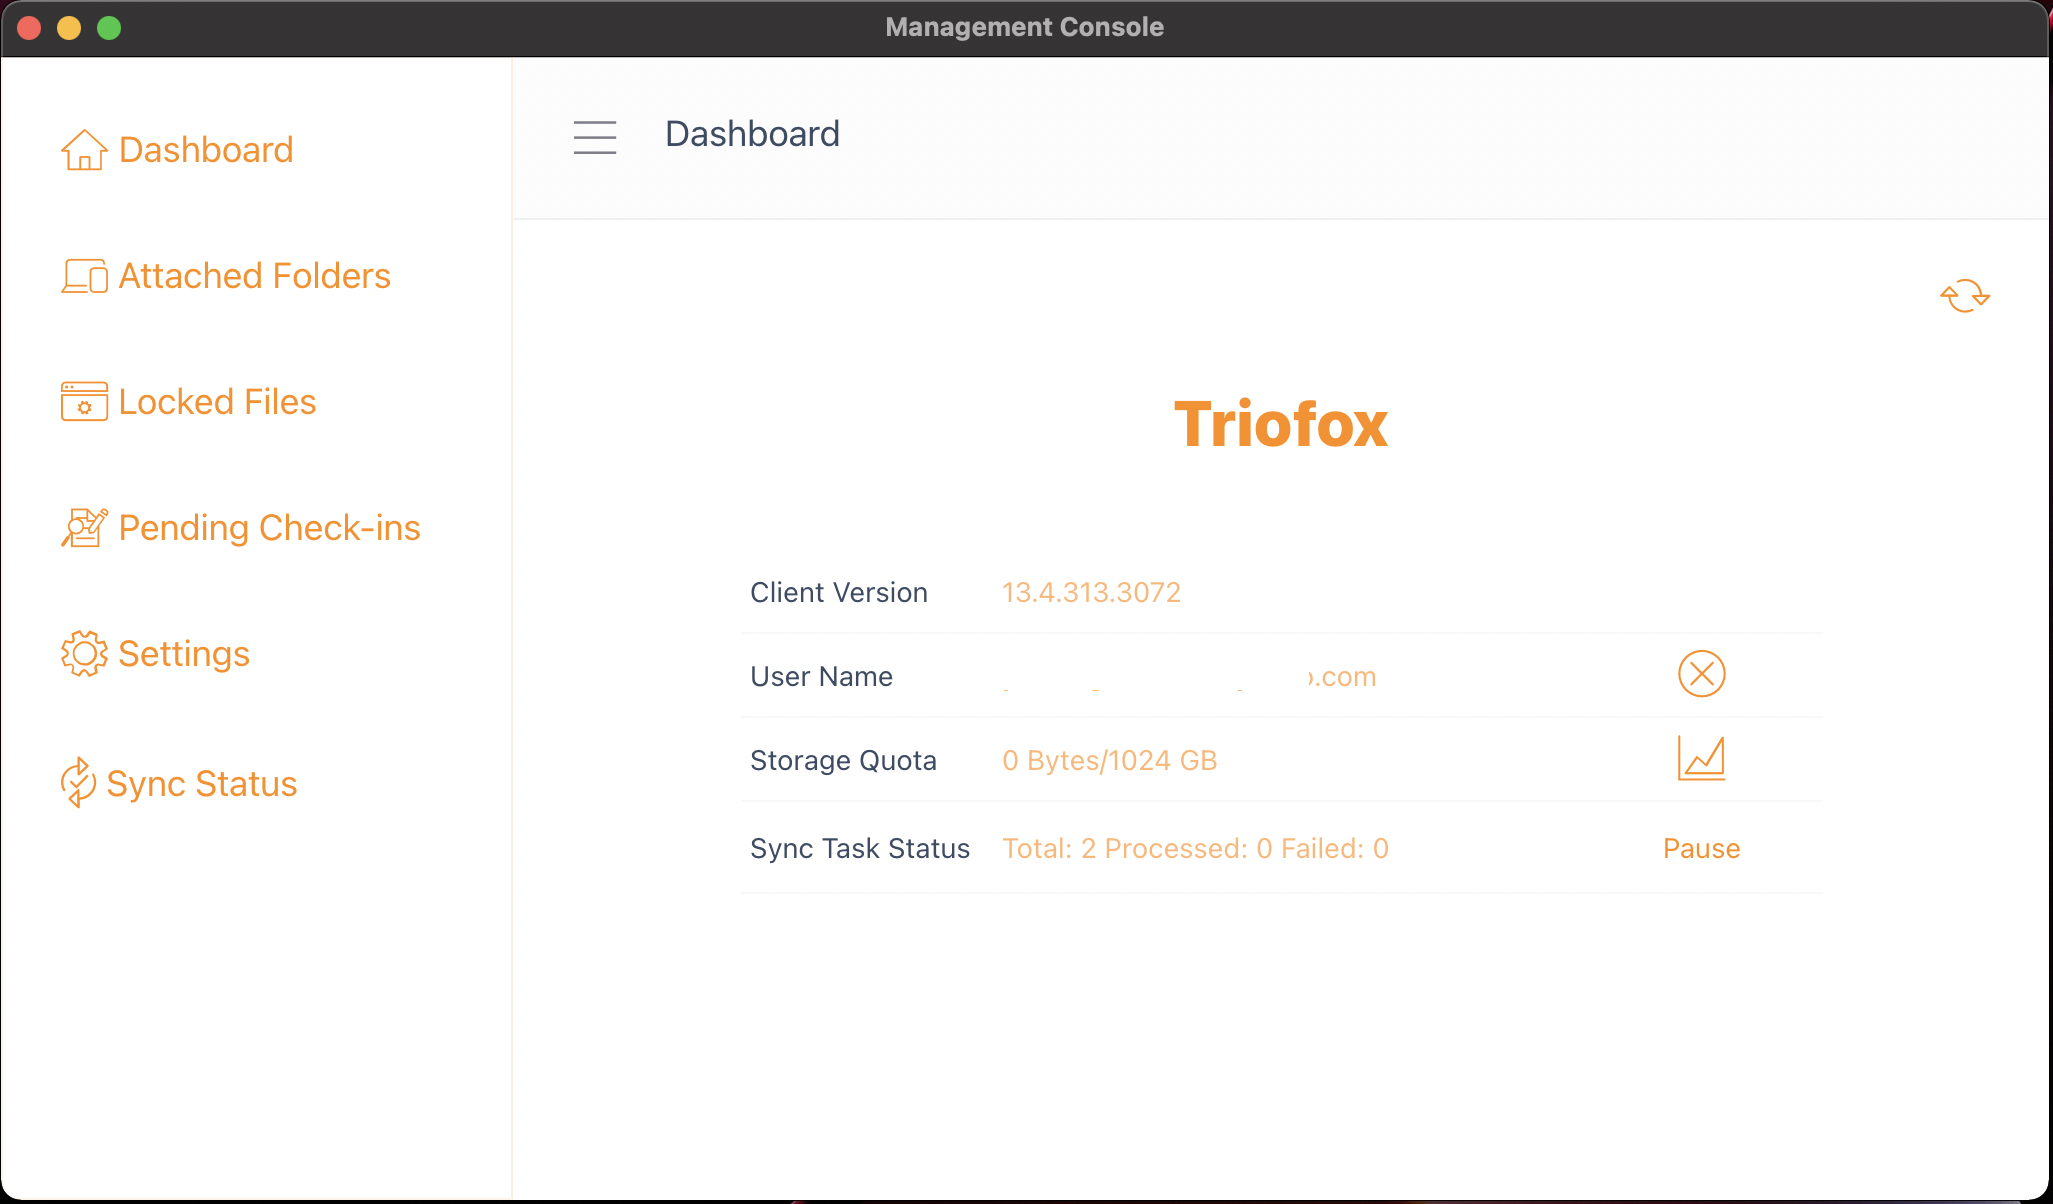Click the Attached Folders devices icon
Viewport: 2053px width, 1204px height.
(x=84, y=276)
